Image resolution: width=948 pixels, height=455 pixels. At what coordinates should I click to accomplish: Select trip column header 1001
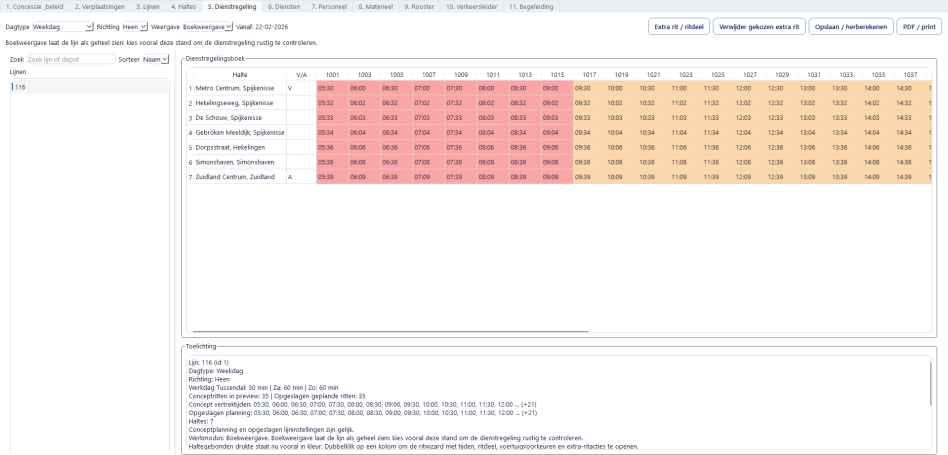tap(332, 74)
